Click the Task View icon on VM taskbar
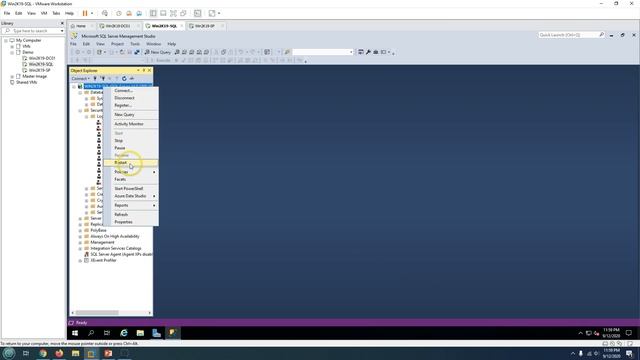Viewport: 640px width, 360px height. (107, 333)
